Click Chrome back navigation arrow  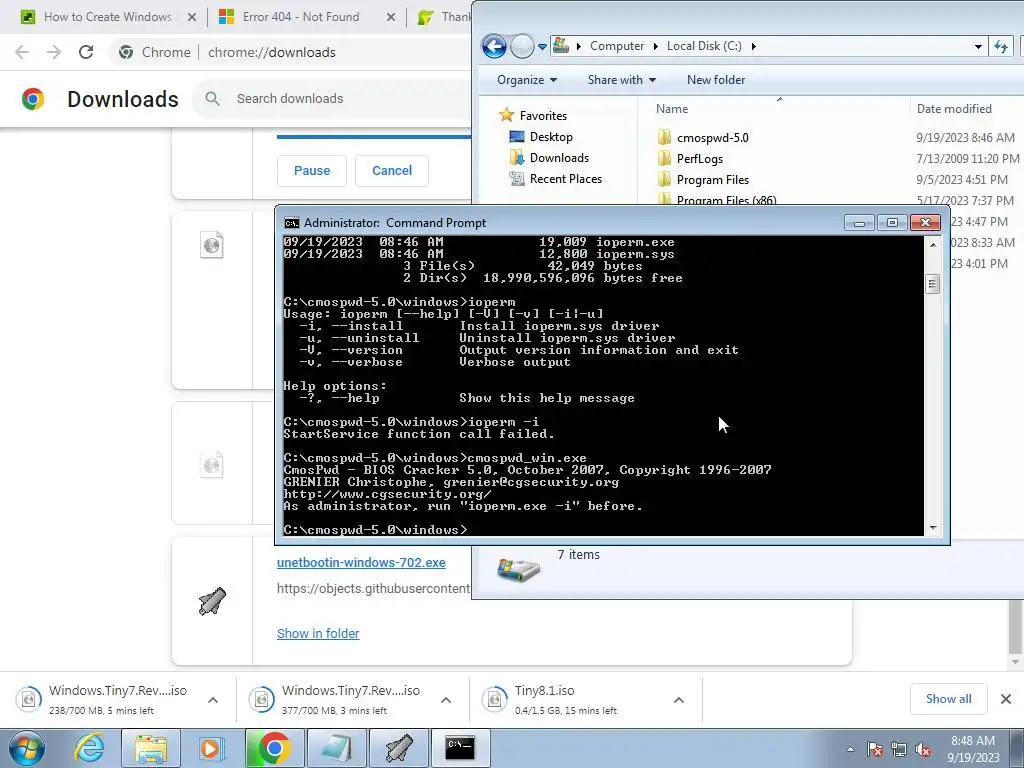(x=22, y=52)
